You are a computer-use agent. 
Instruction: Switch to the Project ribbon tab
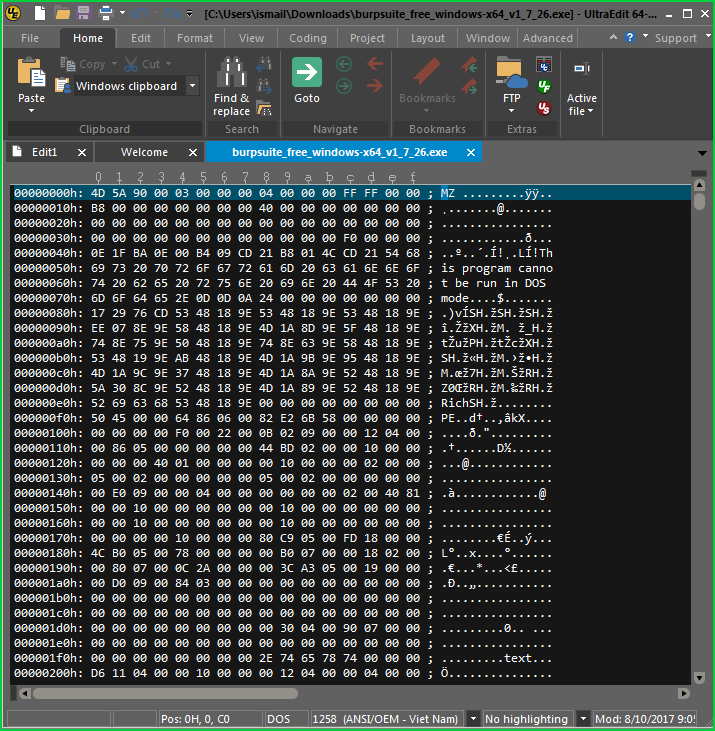coord(367,38)
